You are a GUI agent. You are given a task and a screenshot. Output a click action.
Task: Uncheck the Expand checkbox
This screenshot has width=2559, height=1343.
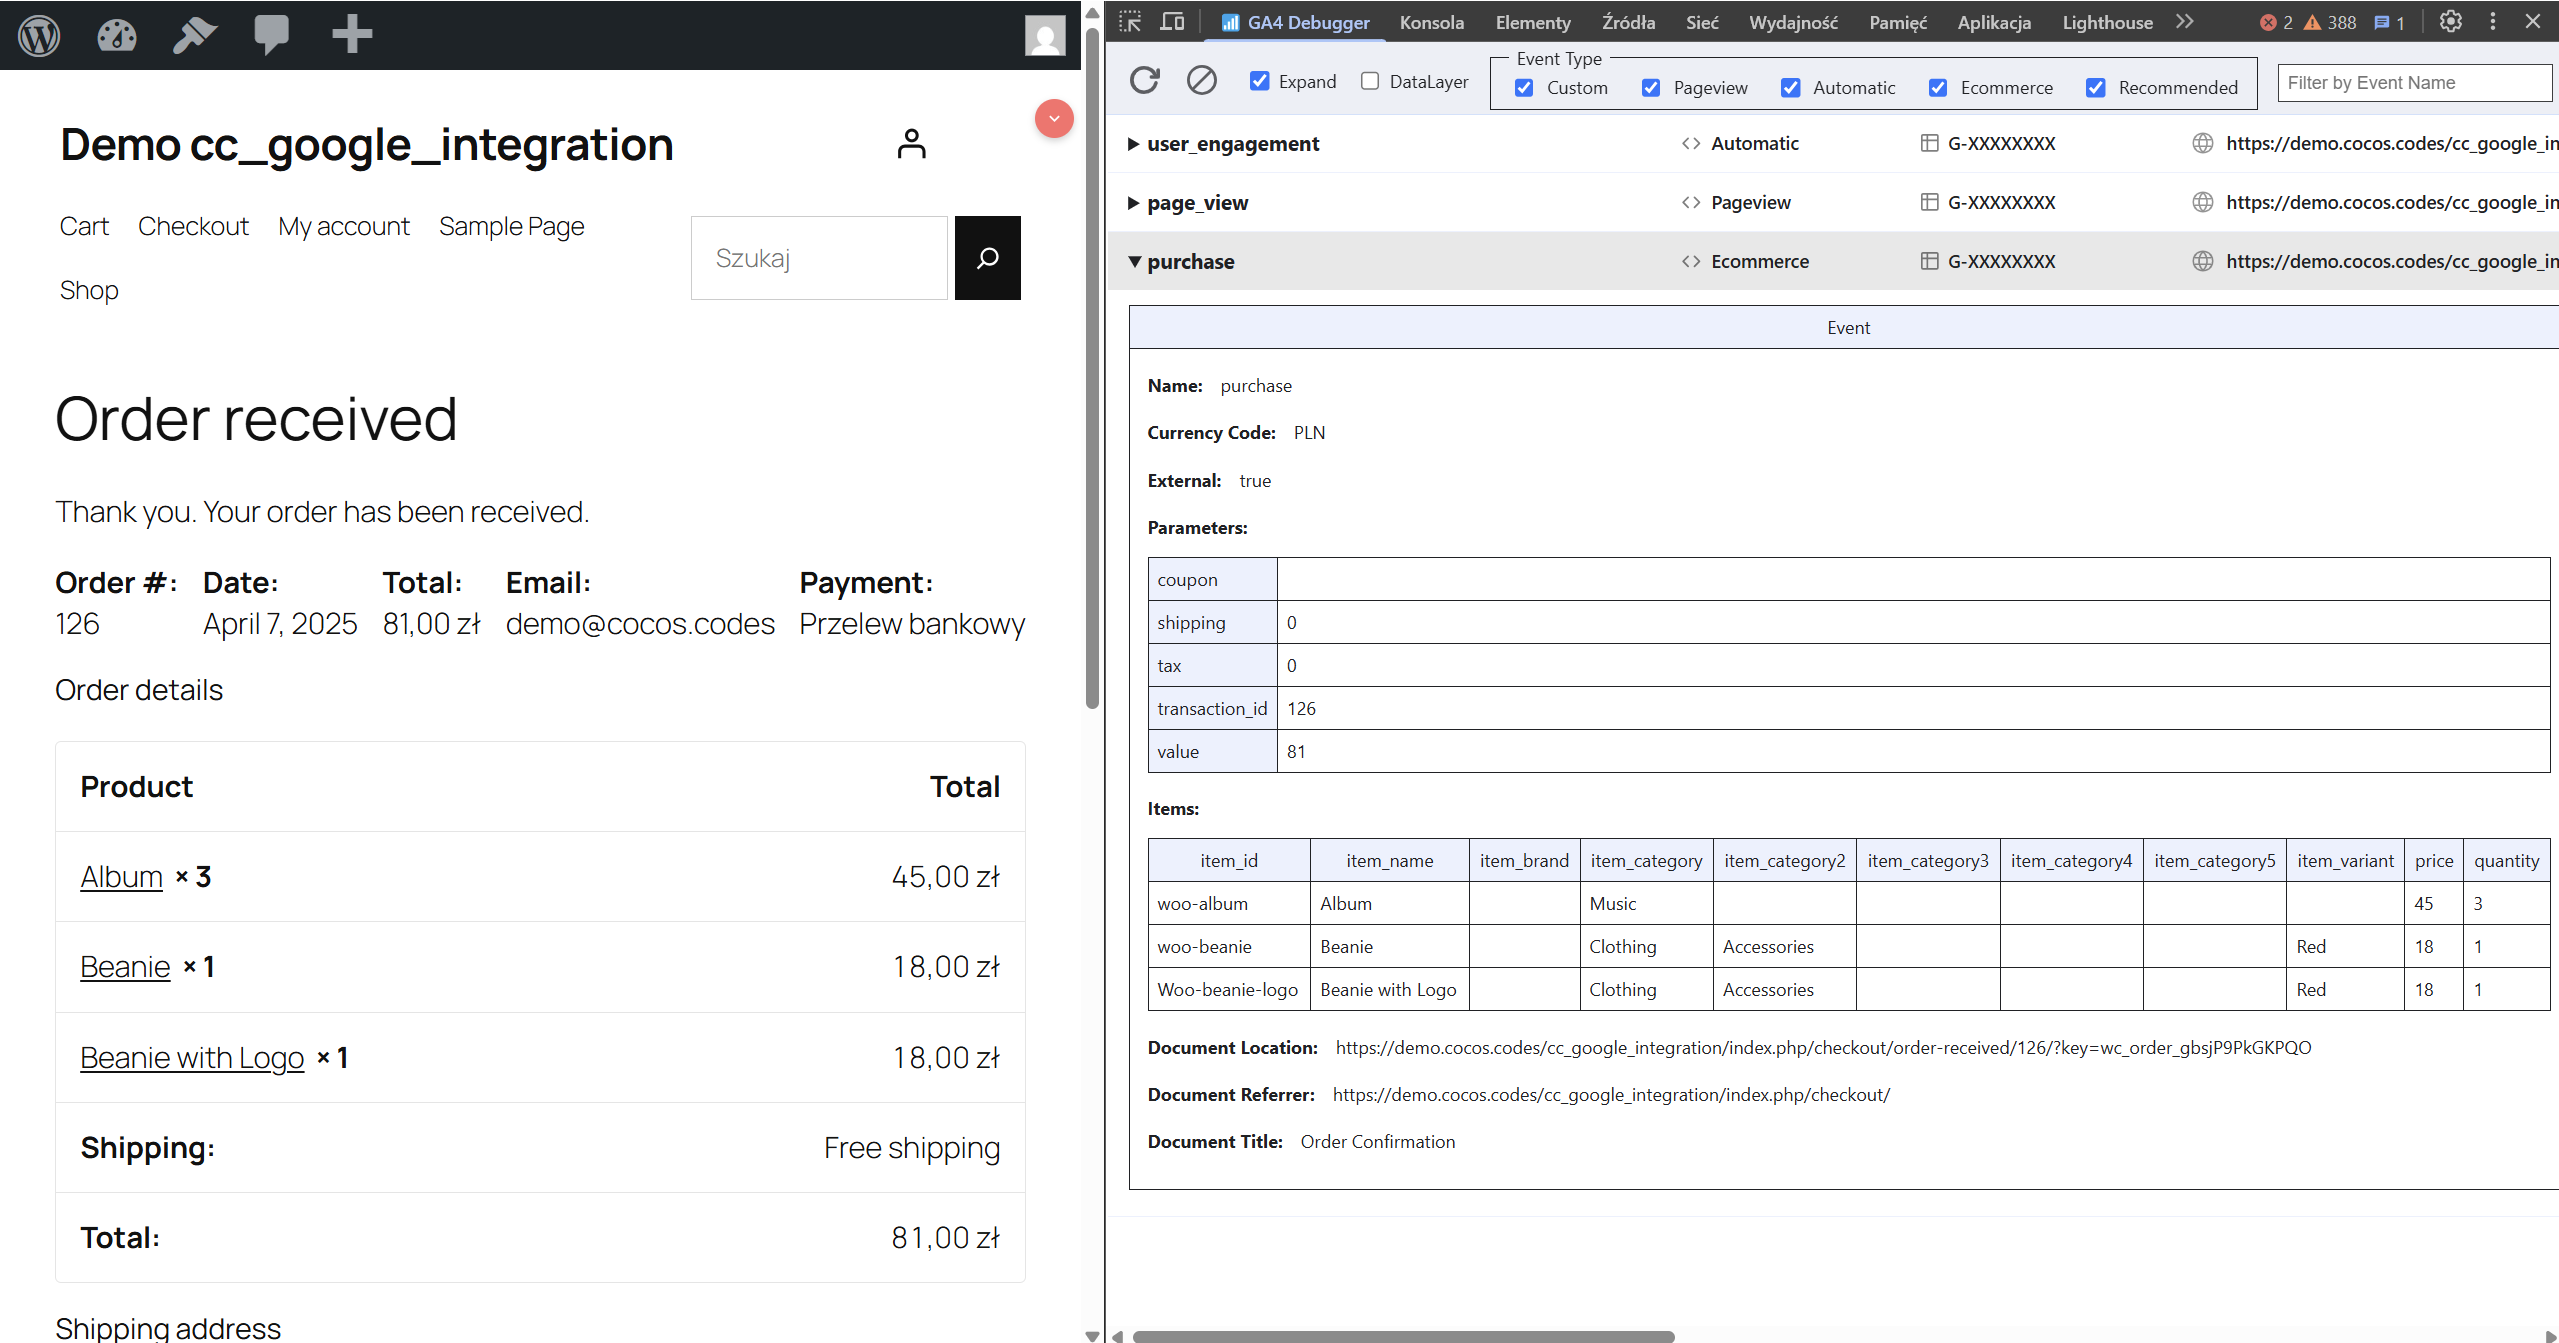point(1260,81)
